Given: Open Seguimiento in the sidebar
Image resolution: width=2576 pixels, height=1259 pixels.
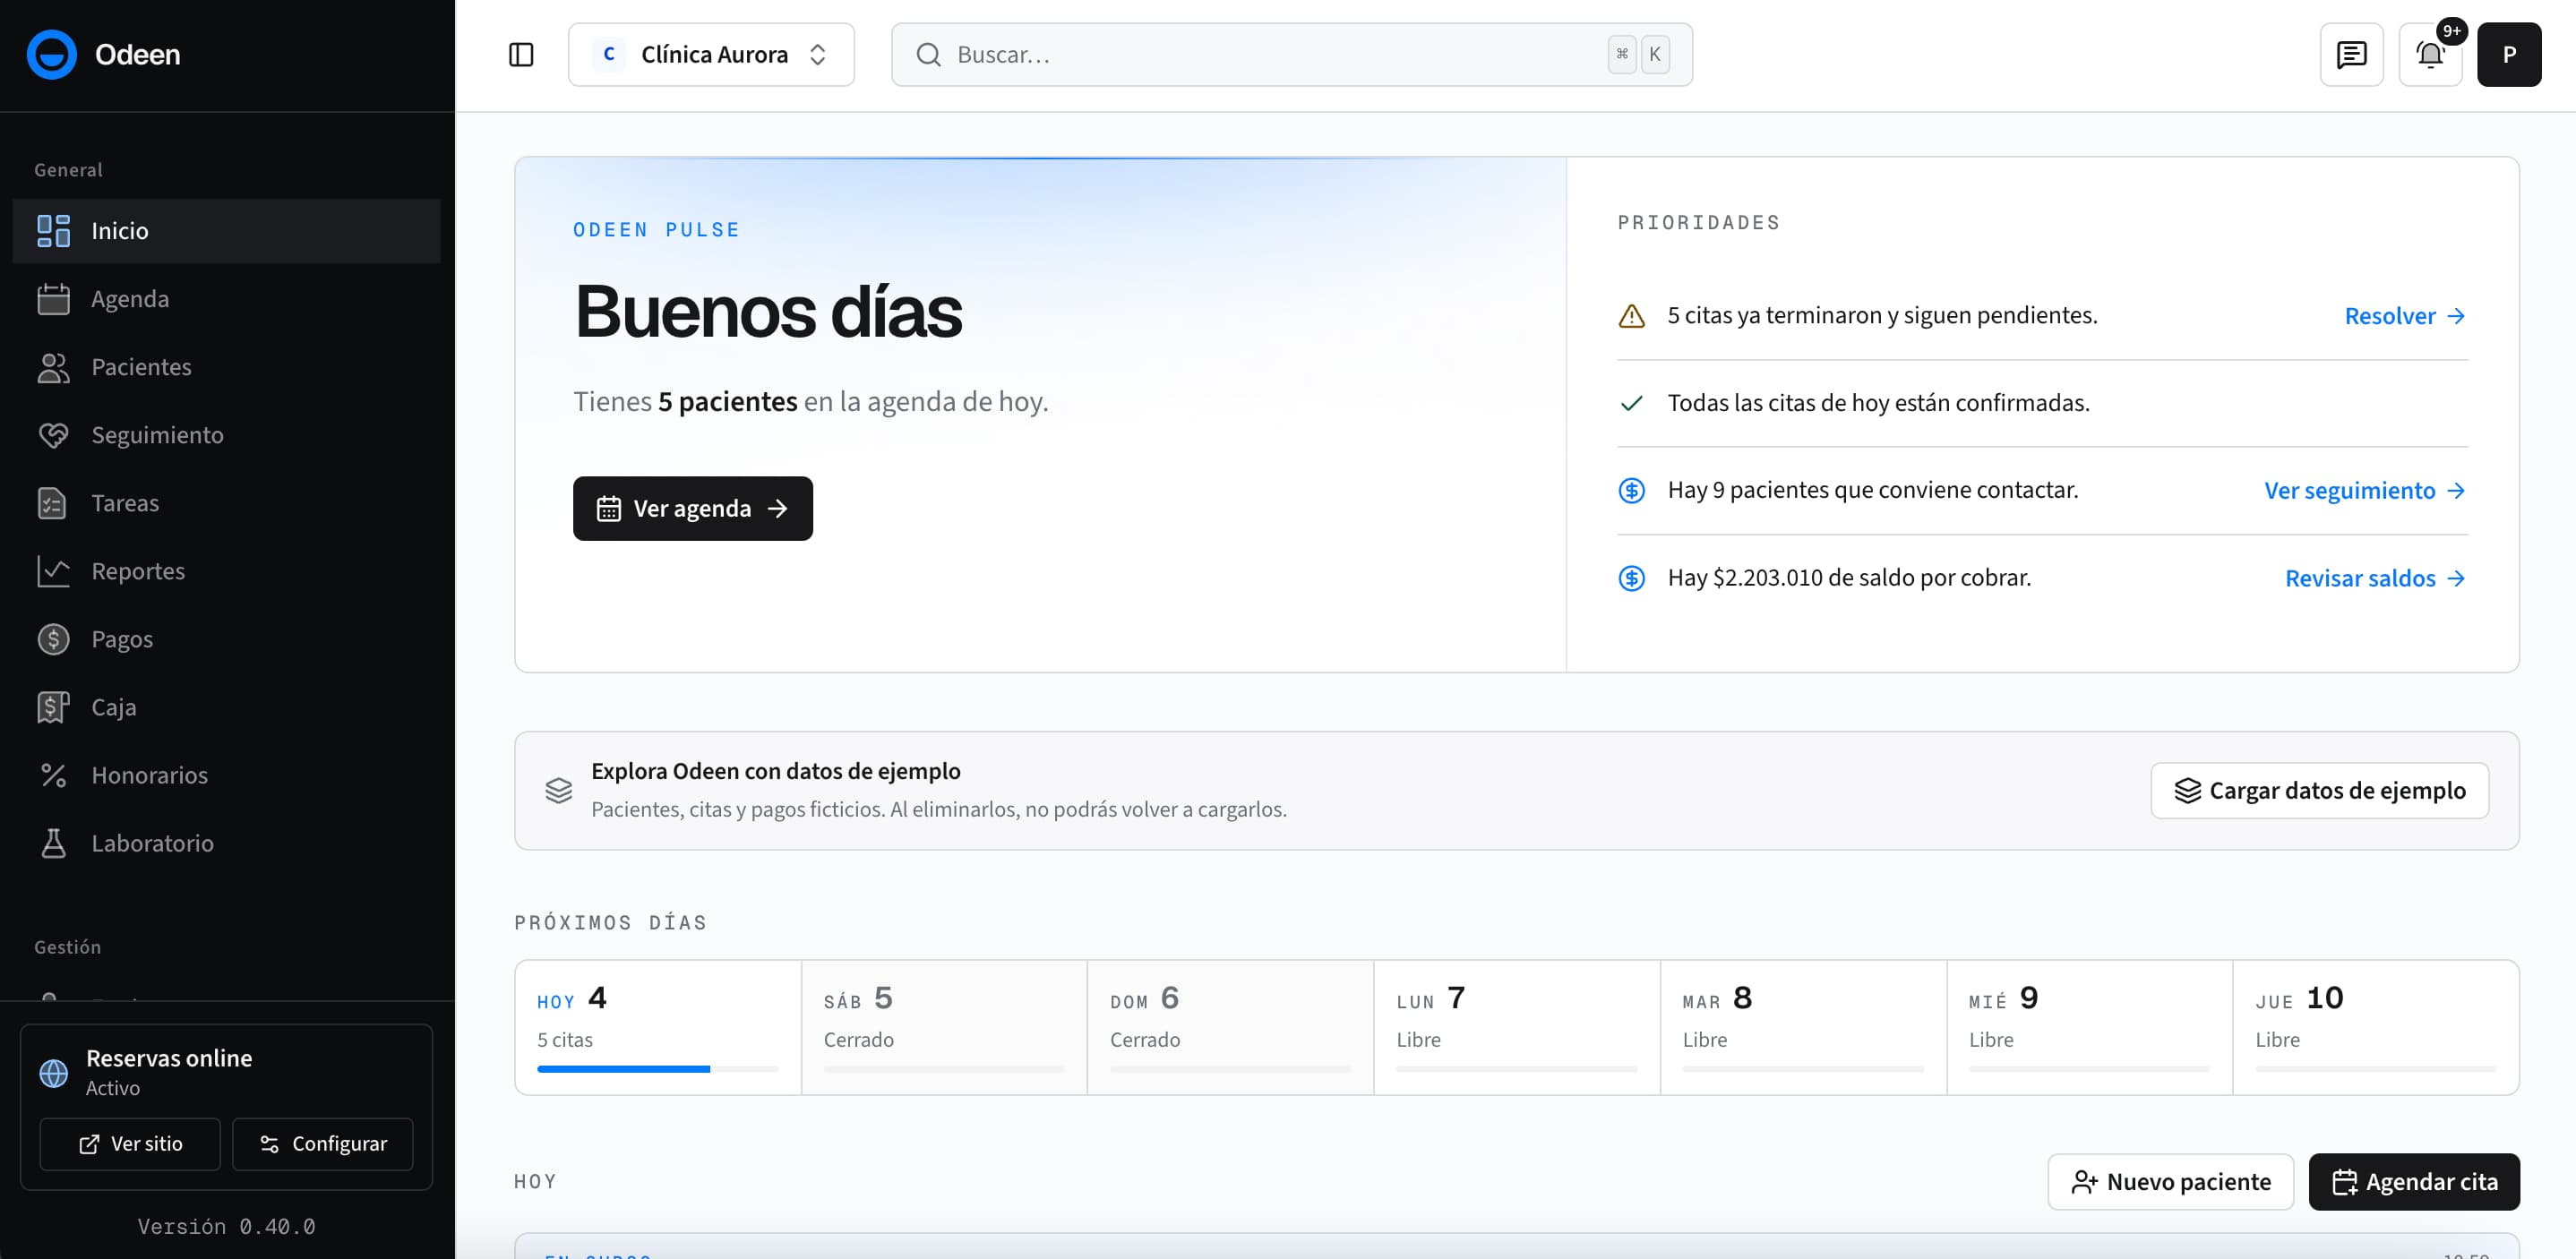Looking at the screenshot, I should coord(226,434).
